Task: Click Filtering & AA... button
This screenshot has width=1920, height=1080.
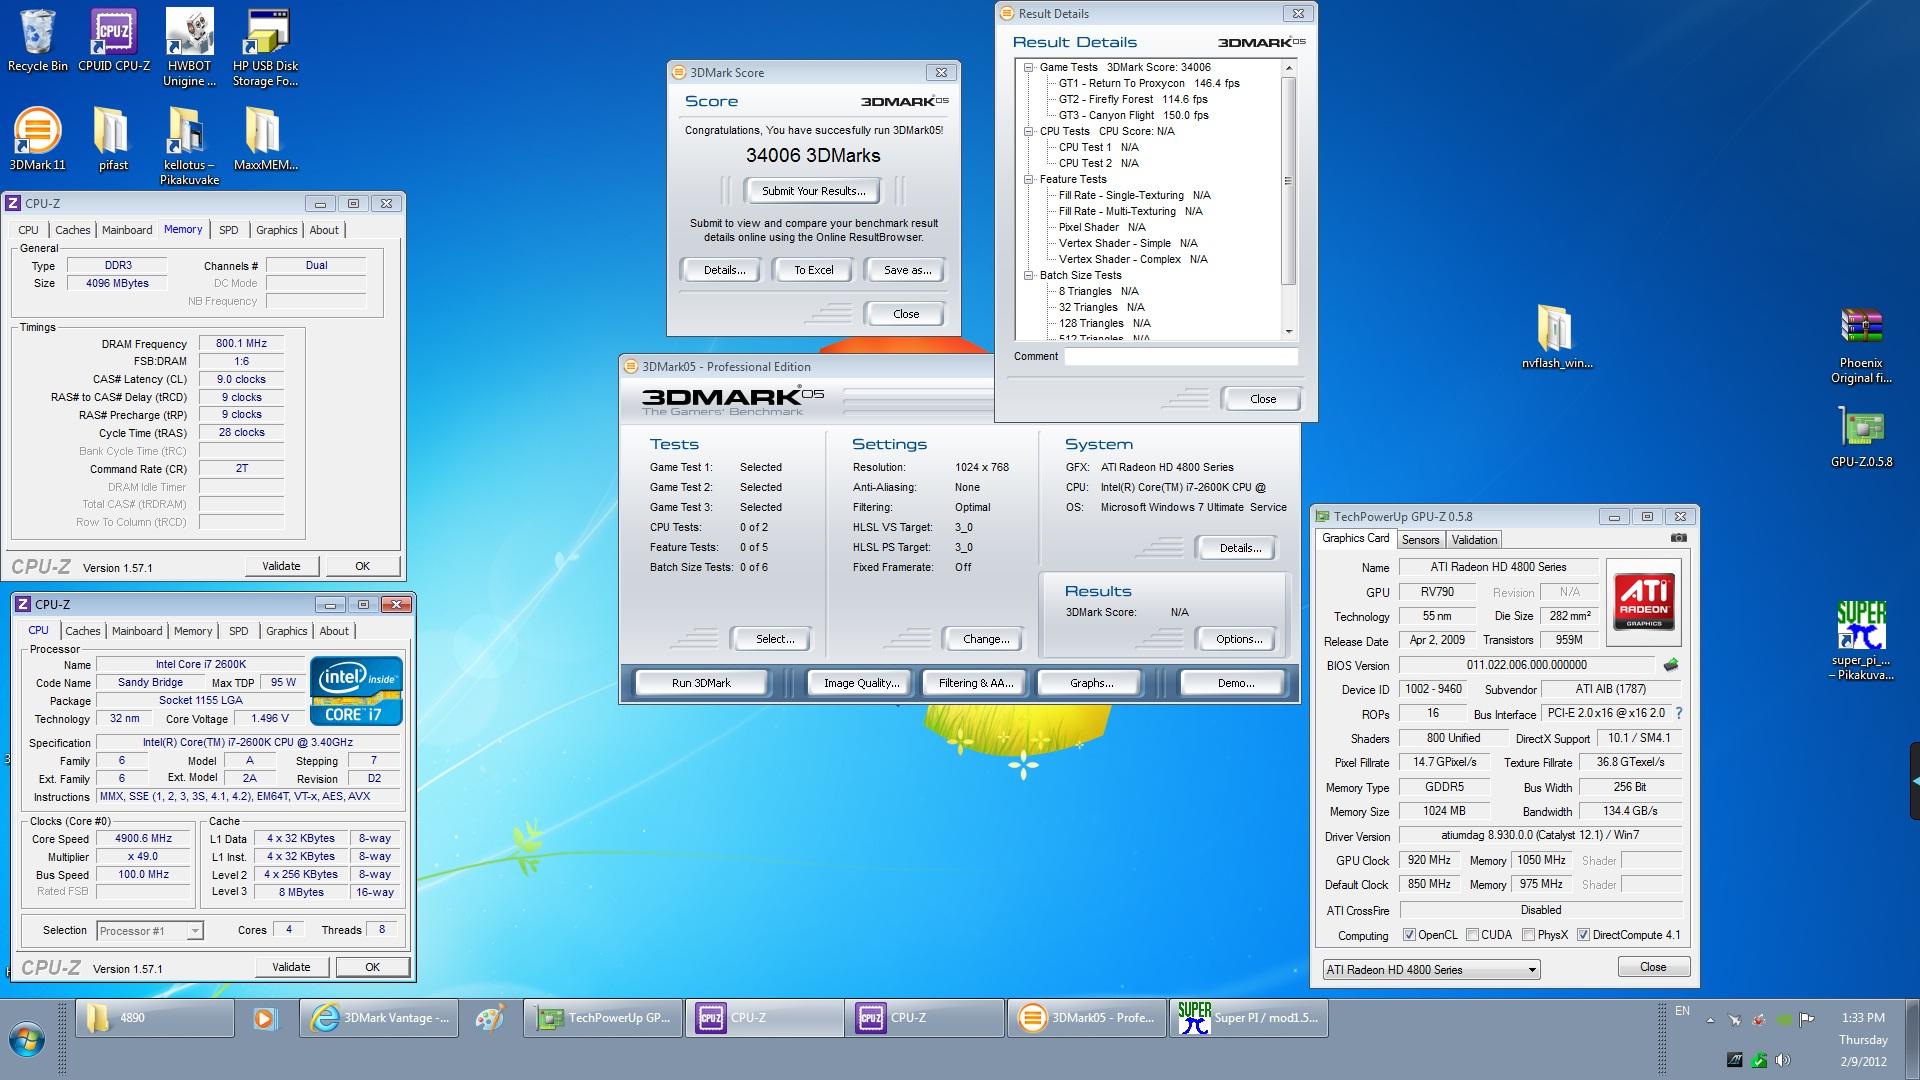Action: [x=976, y=683]
